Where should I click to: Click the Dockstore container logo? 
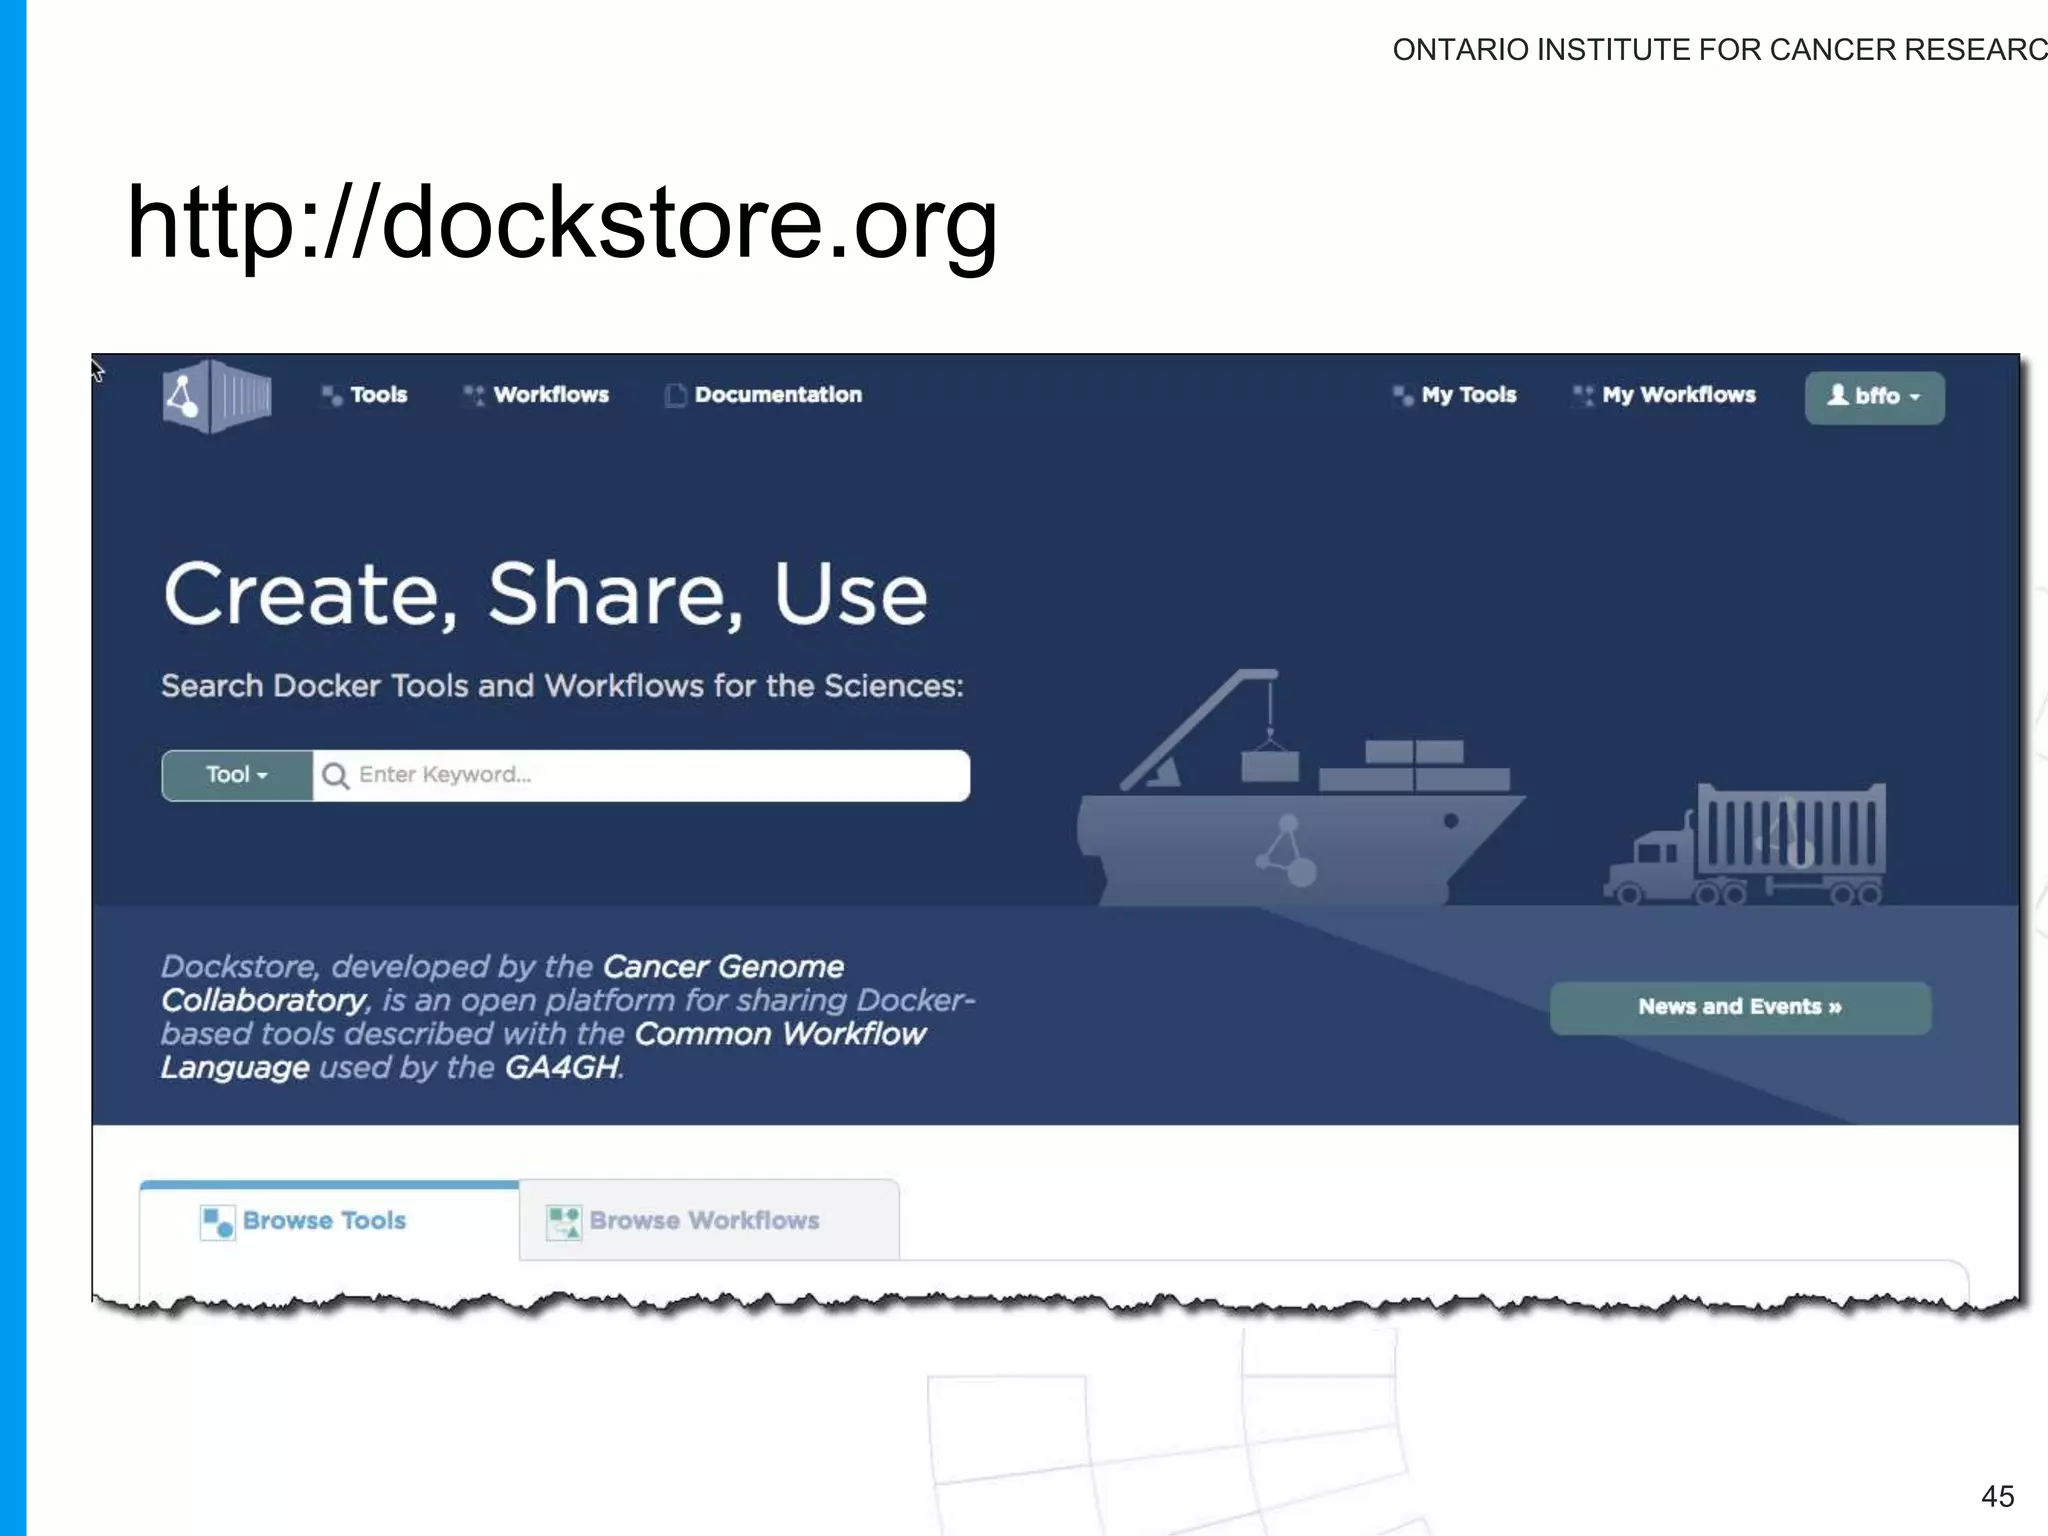tap(217, 396)
